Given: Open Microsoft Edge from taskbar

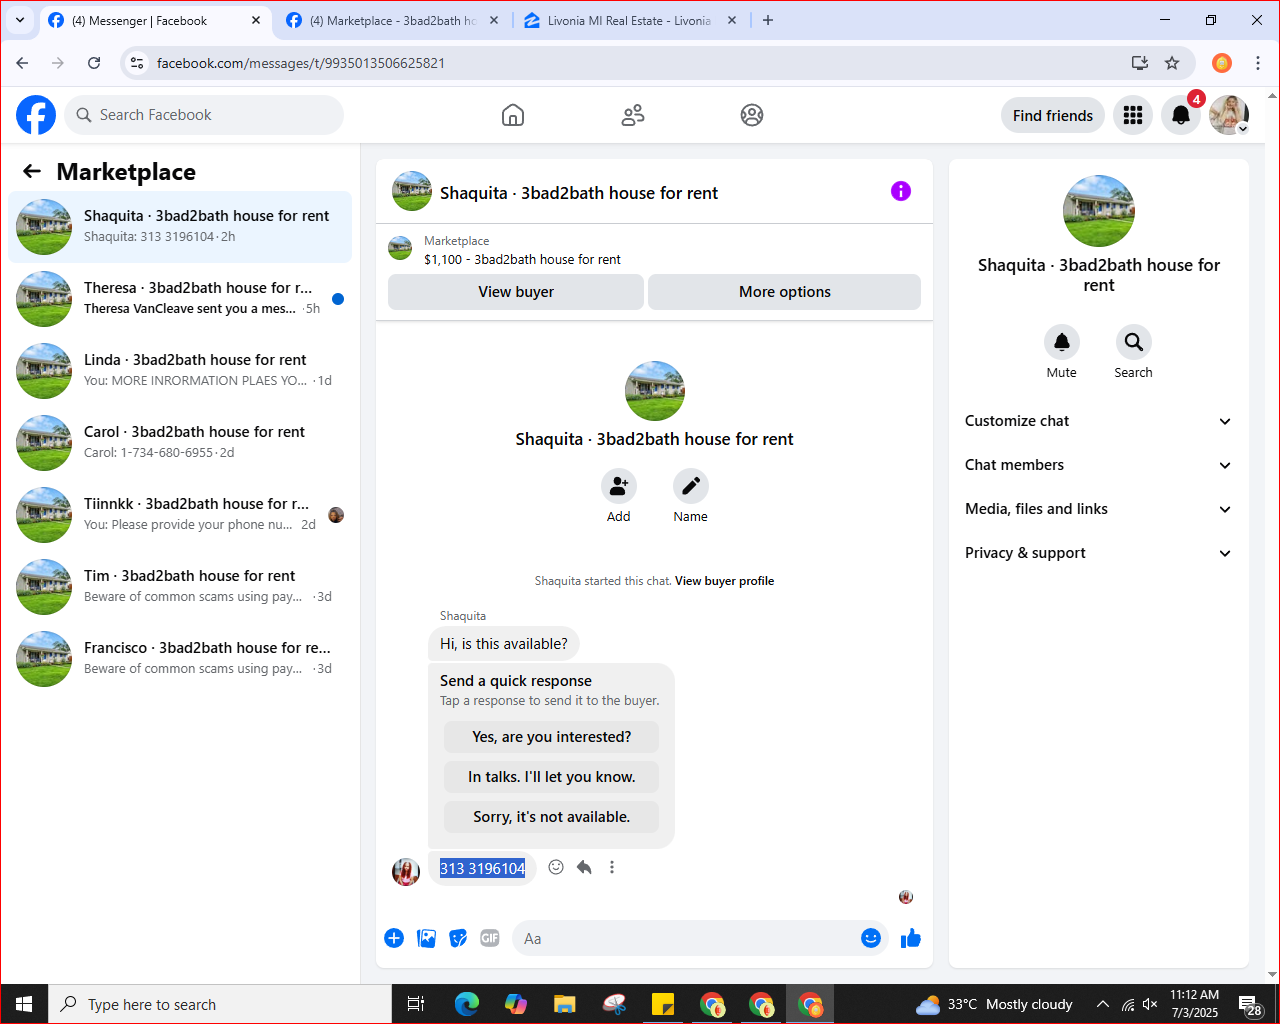Looking at the screenshot, I should tap(467, 1004).
